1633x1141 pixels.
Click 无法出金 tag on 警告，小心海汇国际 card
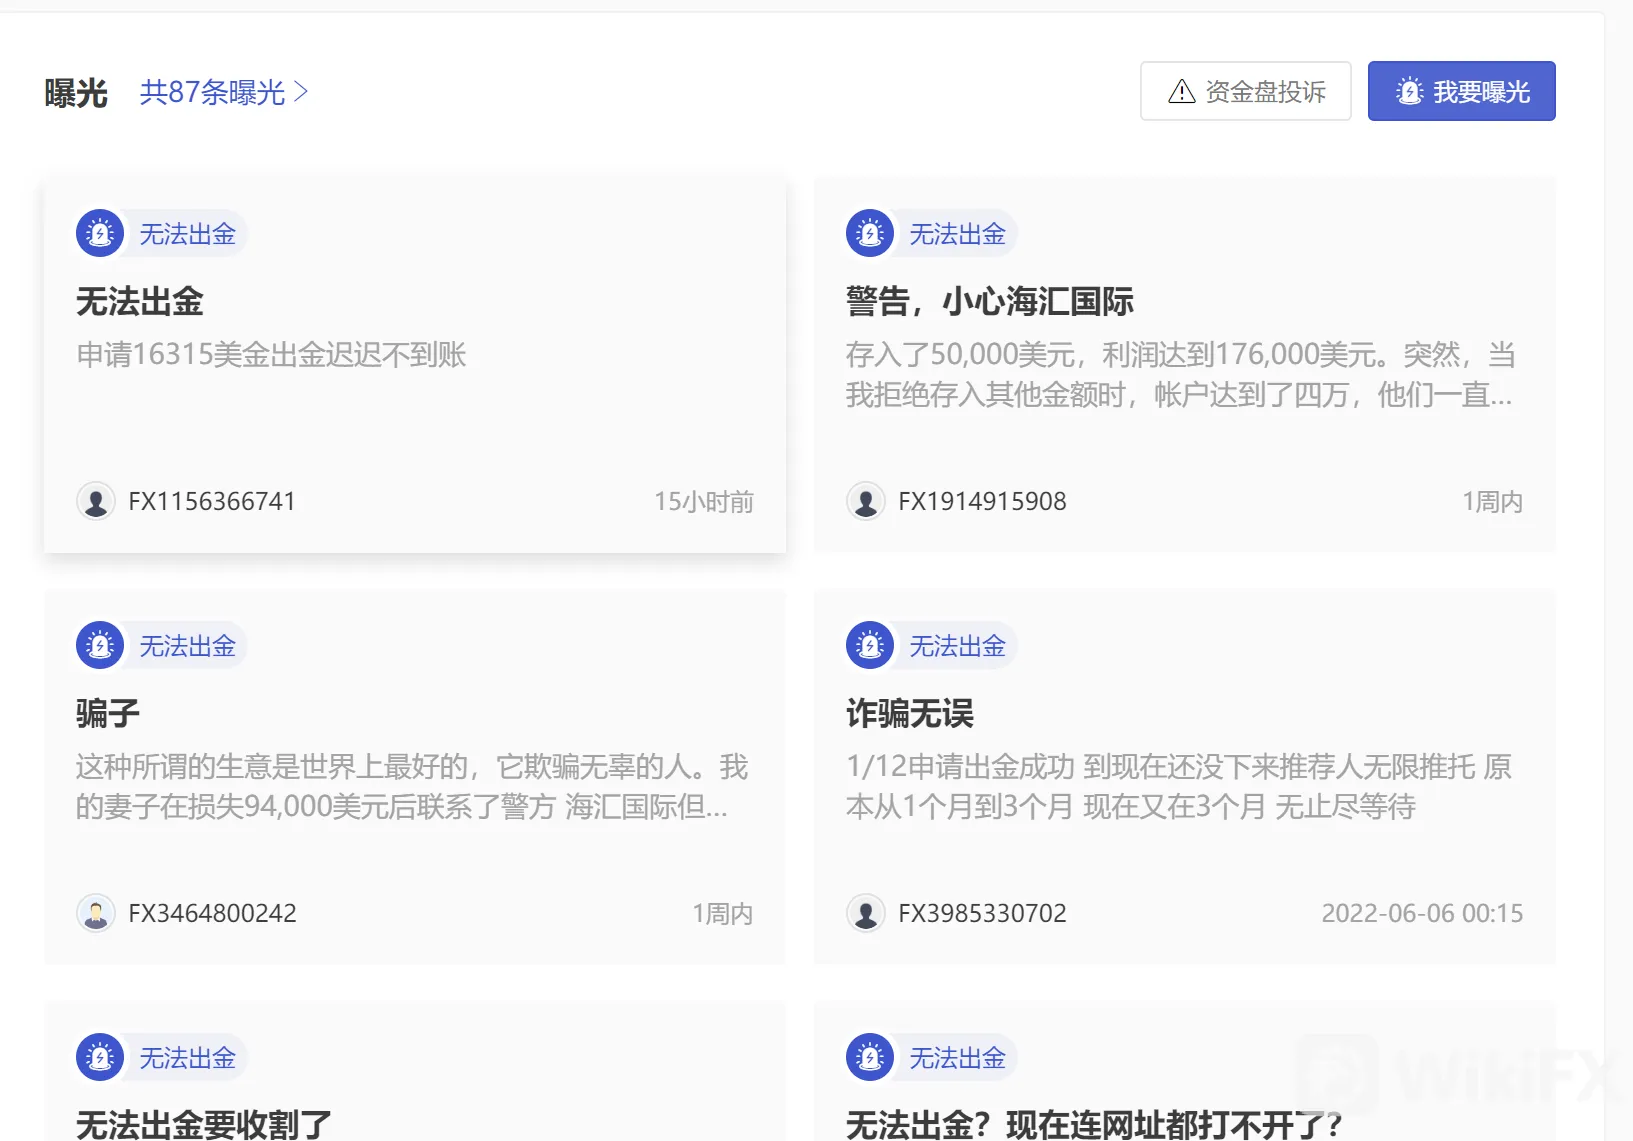[x=957, y=234]
